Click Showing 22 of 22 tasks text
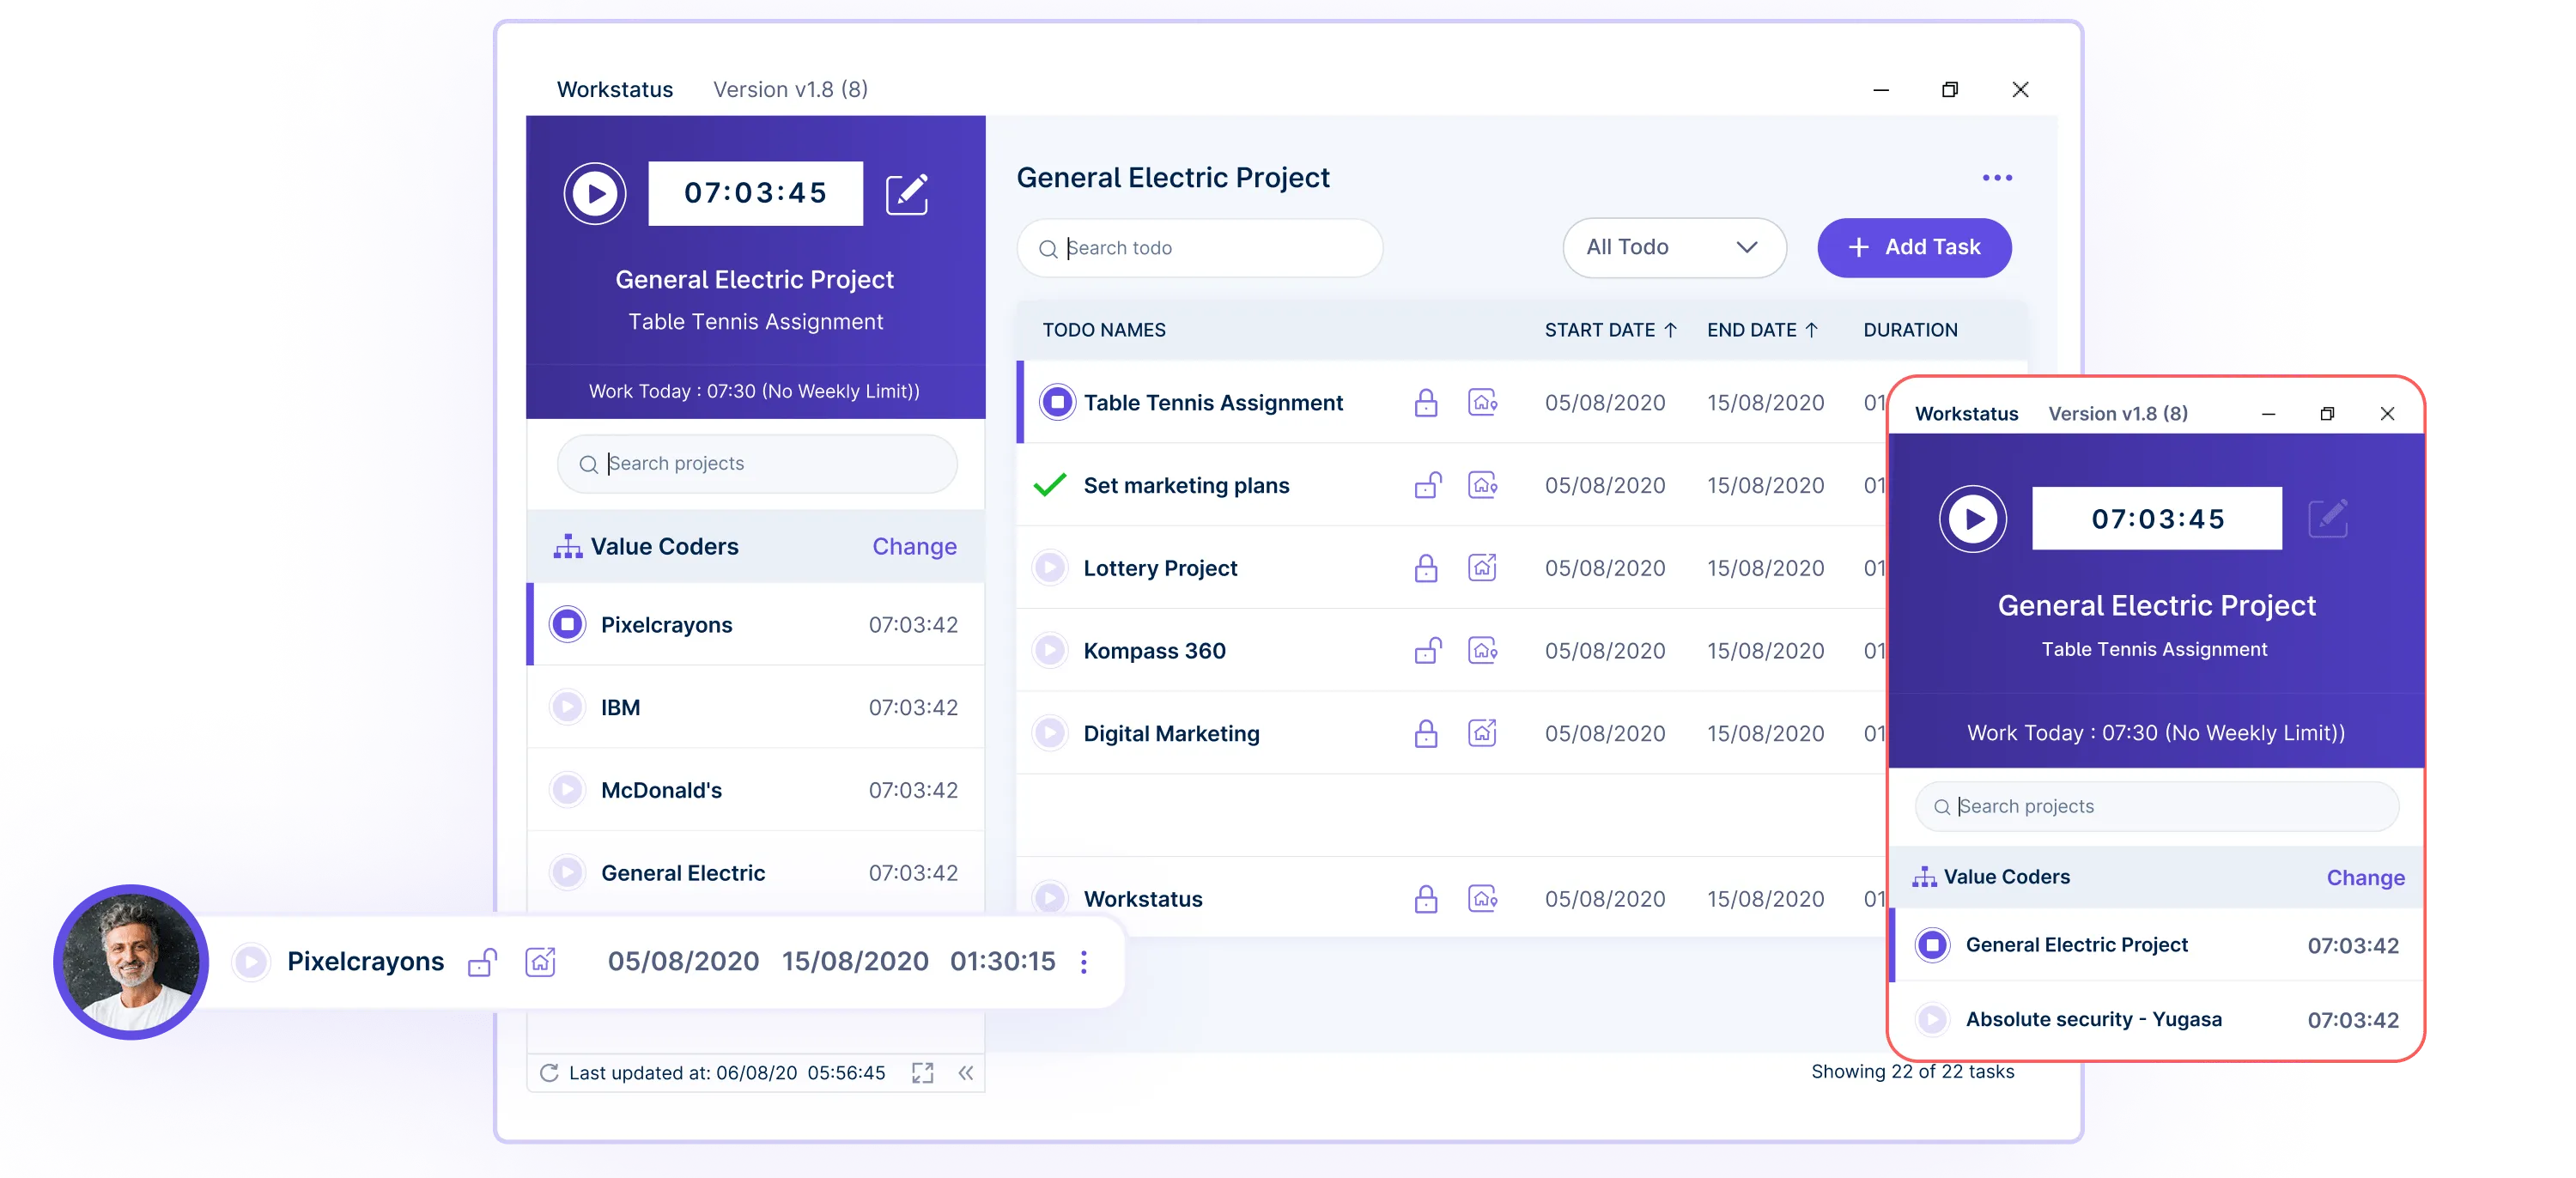 (1912, 1071)
